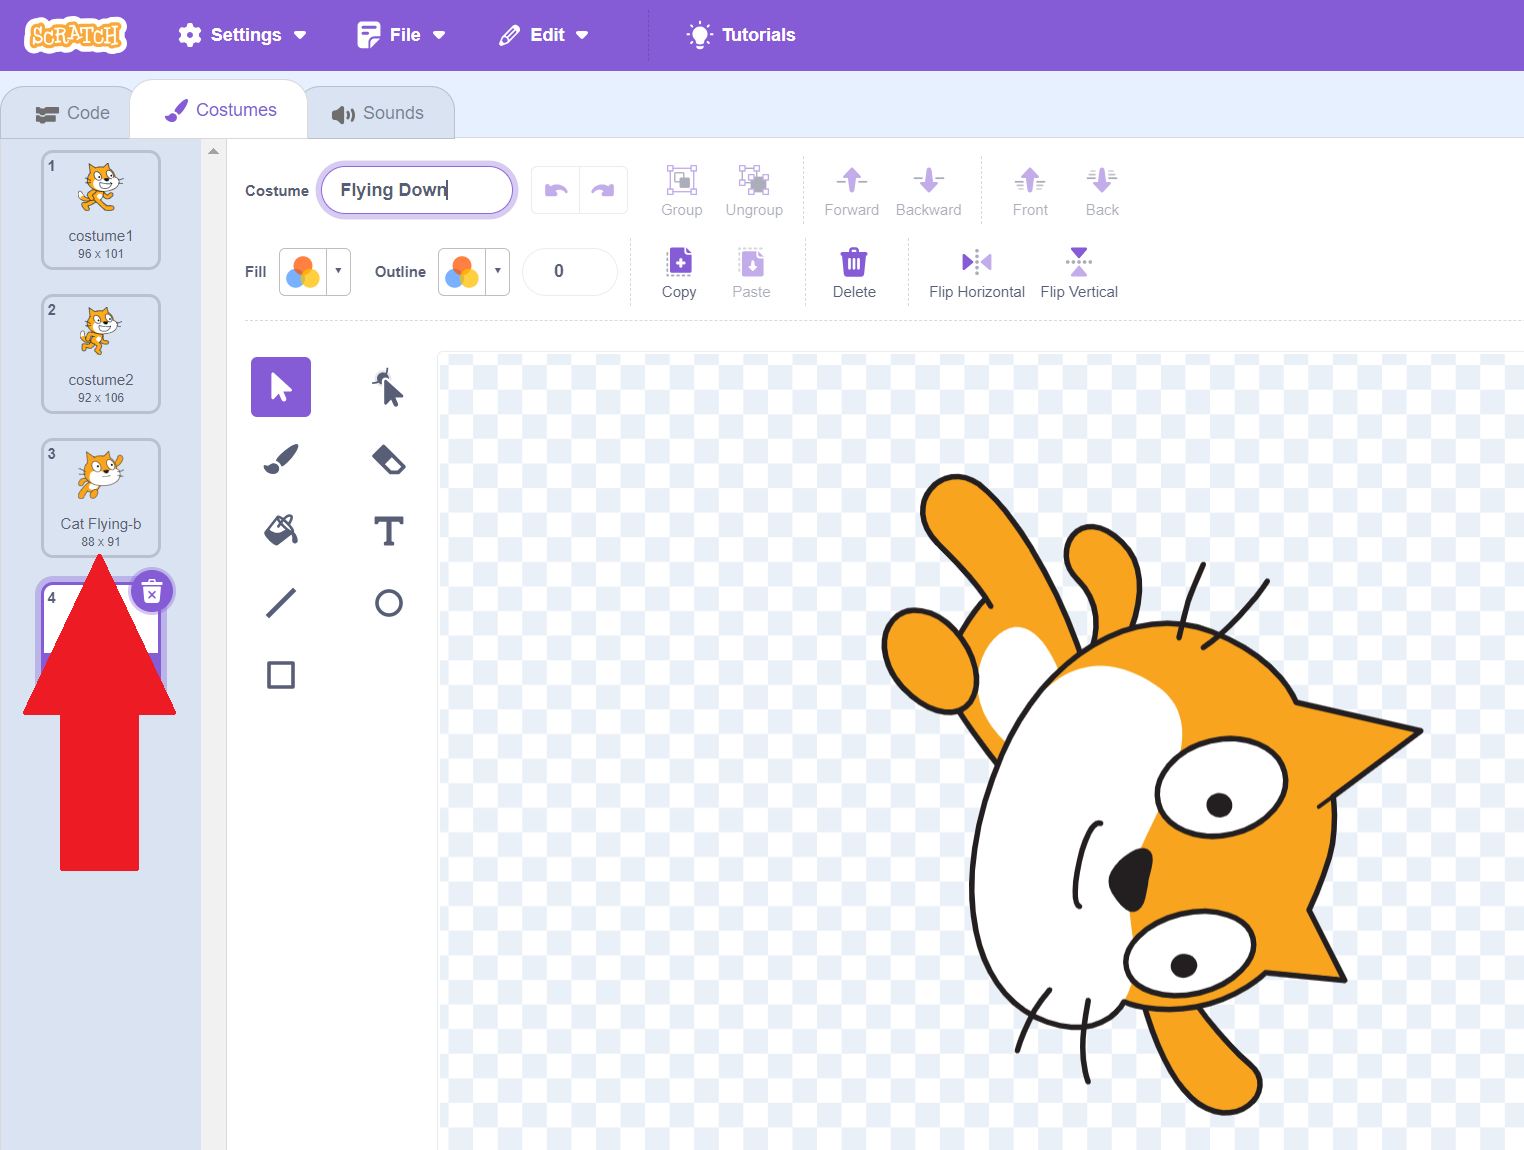
Task: Open the Settings menu
Action: tap(242, 35)
